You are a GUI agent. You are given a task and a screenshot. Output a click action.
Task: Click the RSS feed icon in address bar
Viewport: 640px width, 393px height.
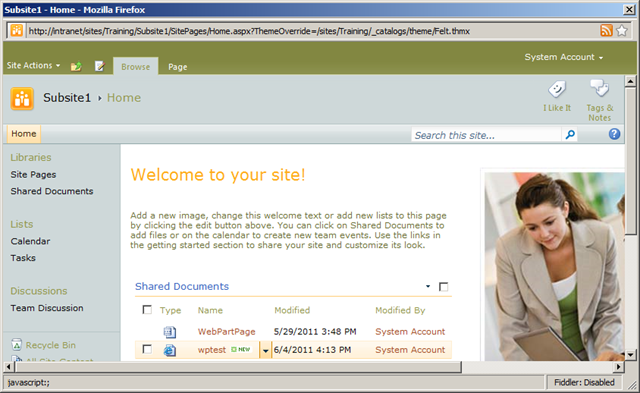(x=606, y=31)
